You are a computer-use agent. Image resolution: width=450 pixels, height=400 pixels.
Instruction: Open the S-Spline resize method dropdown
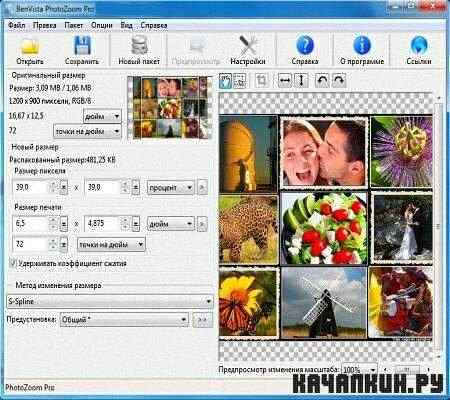[110, 301]
